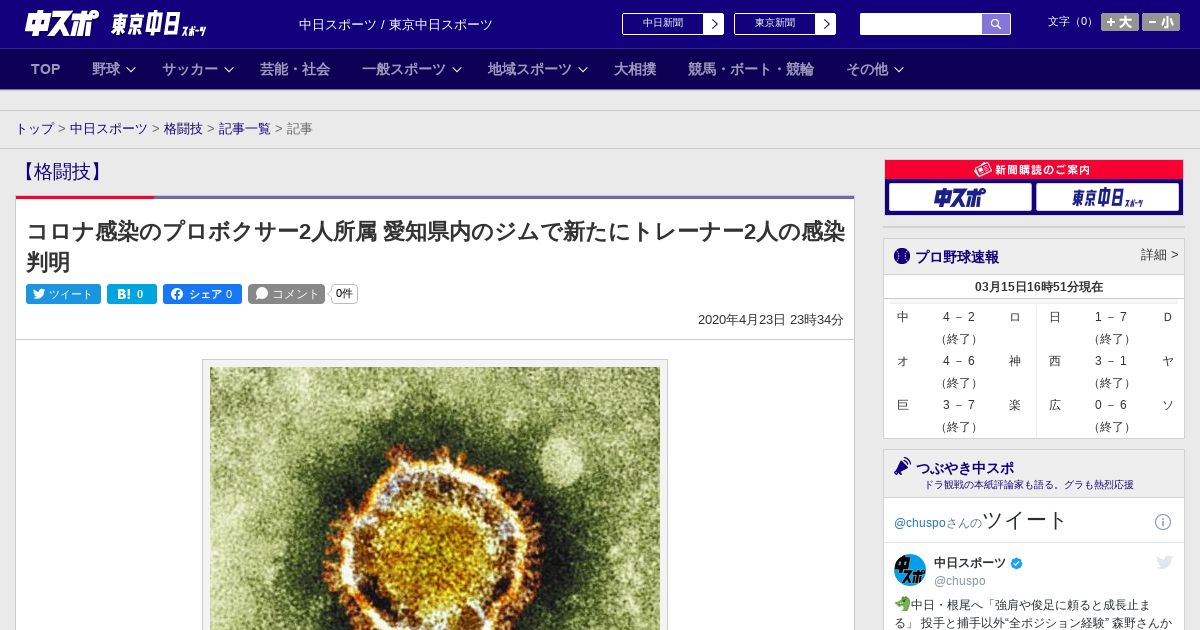Viewport: 1200px width, 630px height.
Task: Open the 一般スポーツ menu
Action: pyautogui.click(x=404, y=69)
